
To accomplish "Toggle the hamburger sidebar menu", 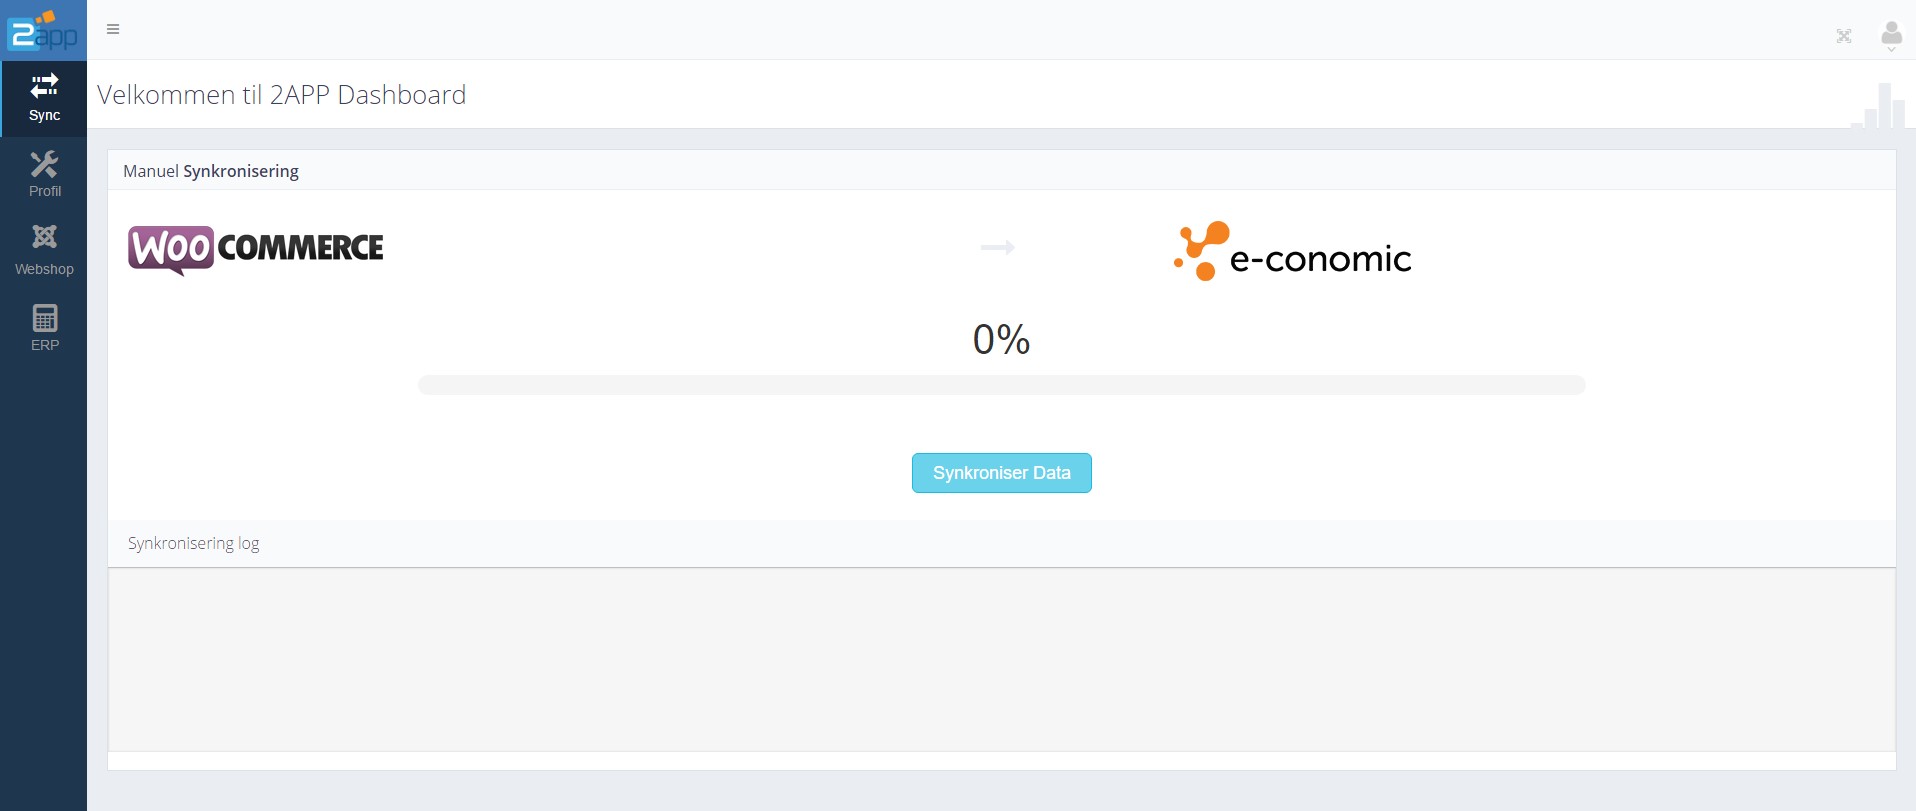I will click(113, 29).
